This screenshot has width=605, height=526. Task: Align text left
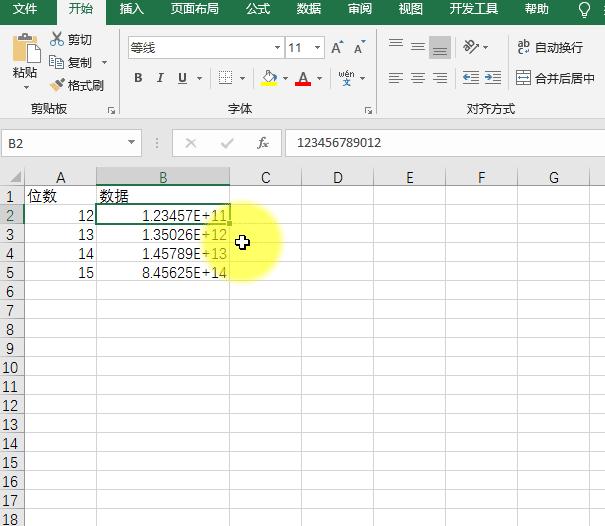click(396, 78)
